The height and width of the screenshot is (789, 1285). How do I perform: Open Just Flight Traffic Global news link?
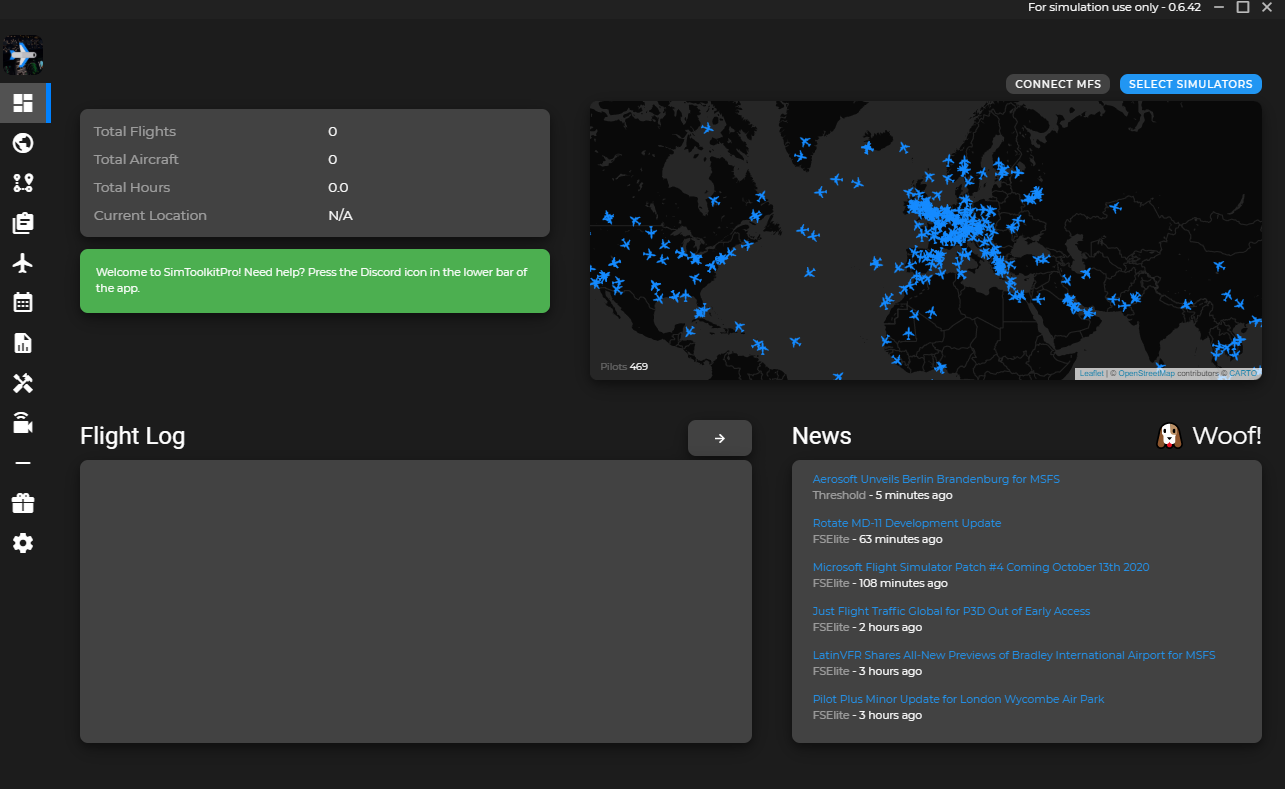[x=951, y=611]
